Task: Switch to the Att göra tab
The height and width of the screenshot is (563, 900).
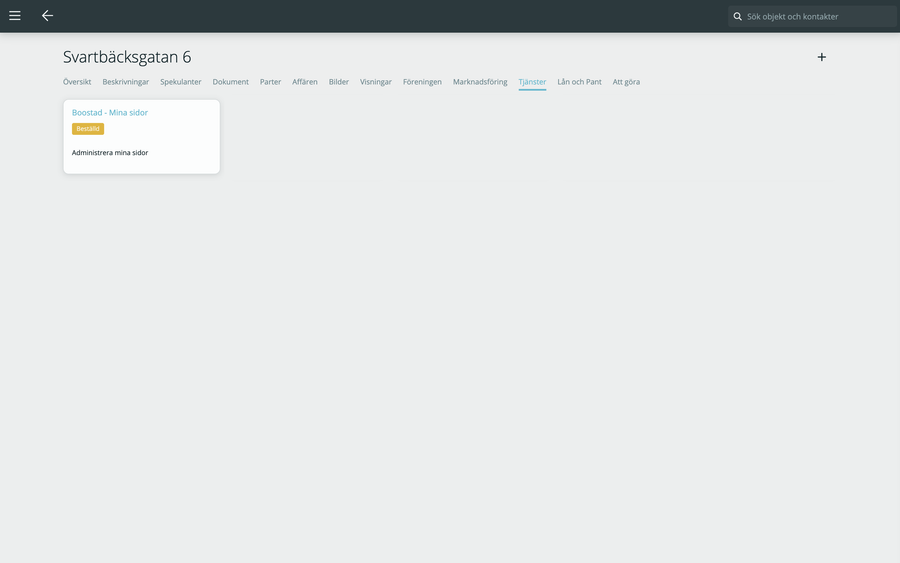Action: click(x=626, y=82)
